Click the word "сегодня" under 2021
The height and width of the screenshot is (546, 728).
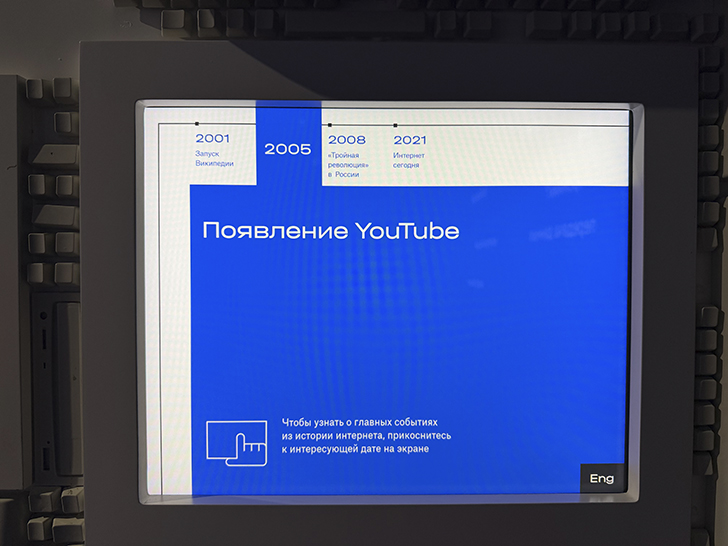(x=406, y=165)
